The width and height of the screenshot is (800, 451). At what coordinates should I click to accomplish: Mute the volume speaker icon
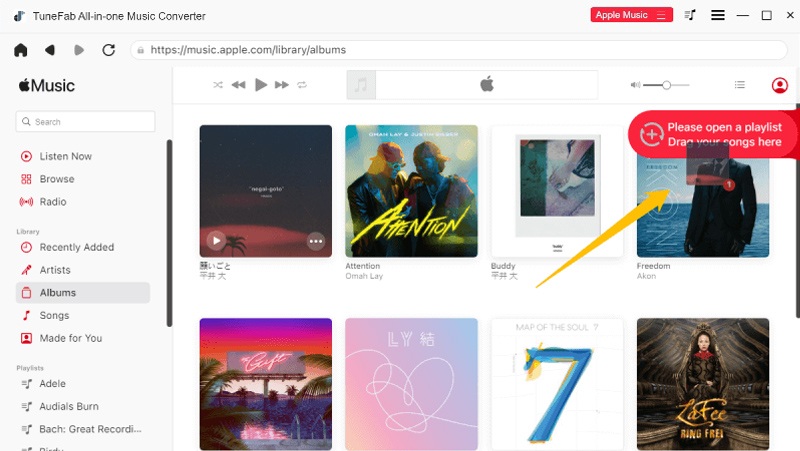pos(635,85)
